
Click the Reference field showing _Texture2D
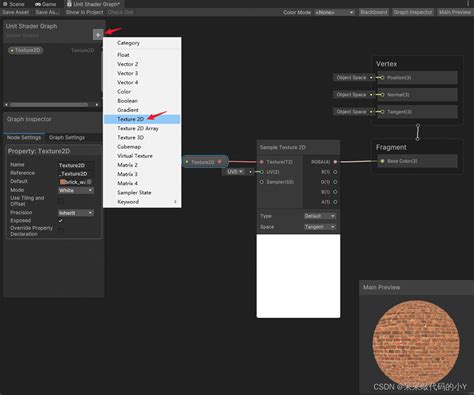click(x=76, y=174)
